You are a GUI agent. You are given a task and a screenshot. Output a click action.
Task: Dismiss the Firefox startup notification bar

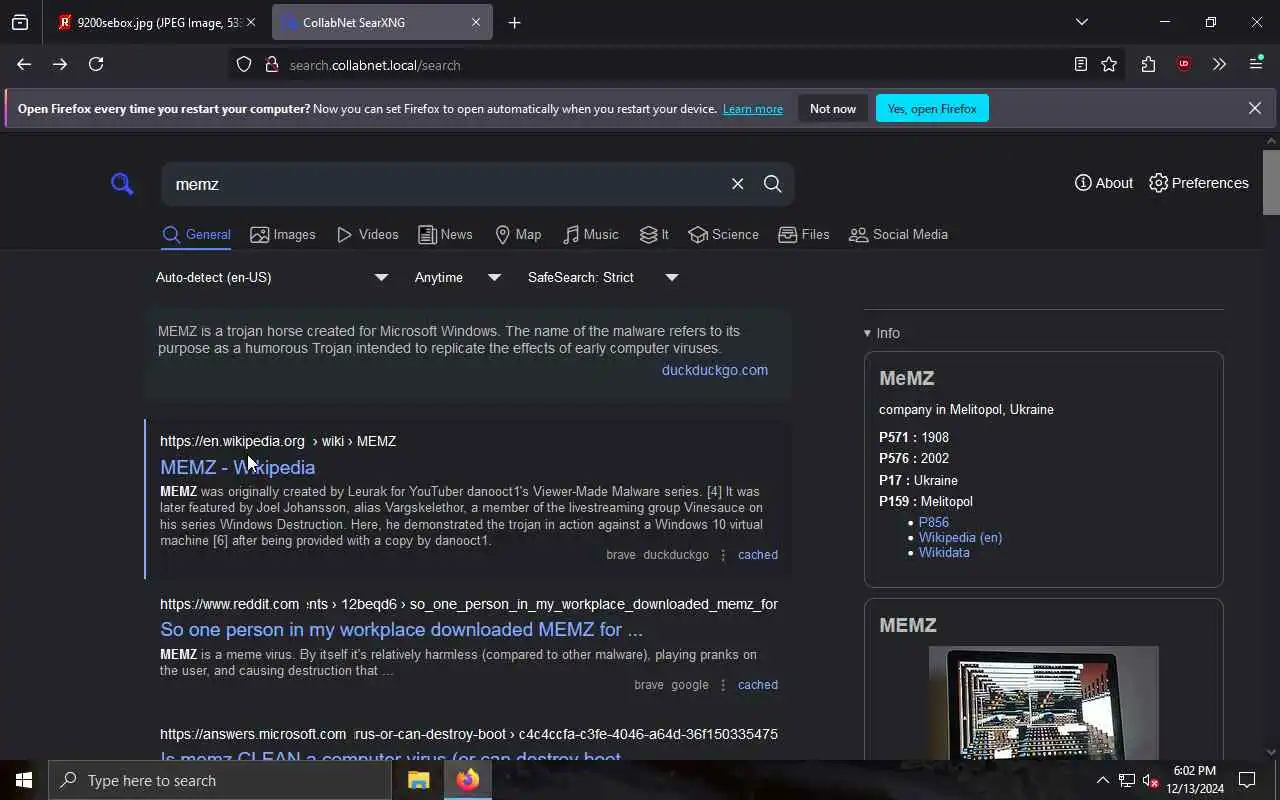coord(1254,108)
